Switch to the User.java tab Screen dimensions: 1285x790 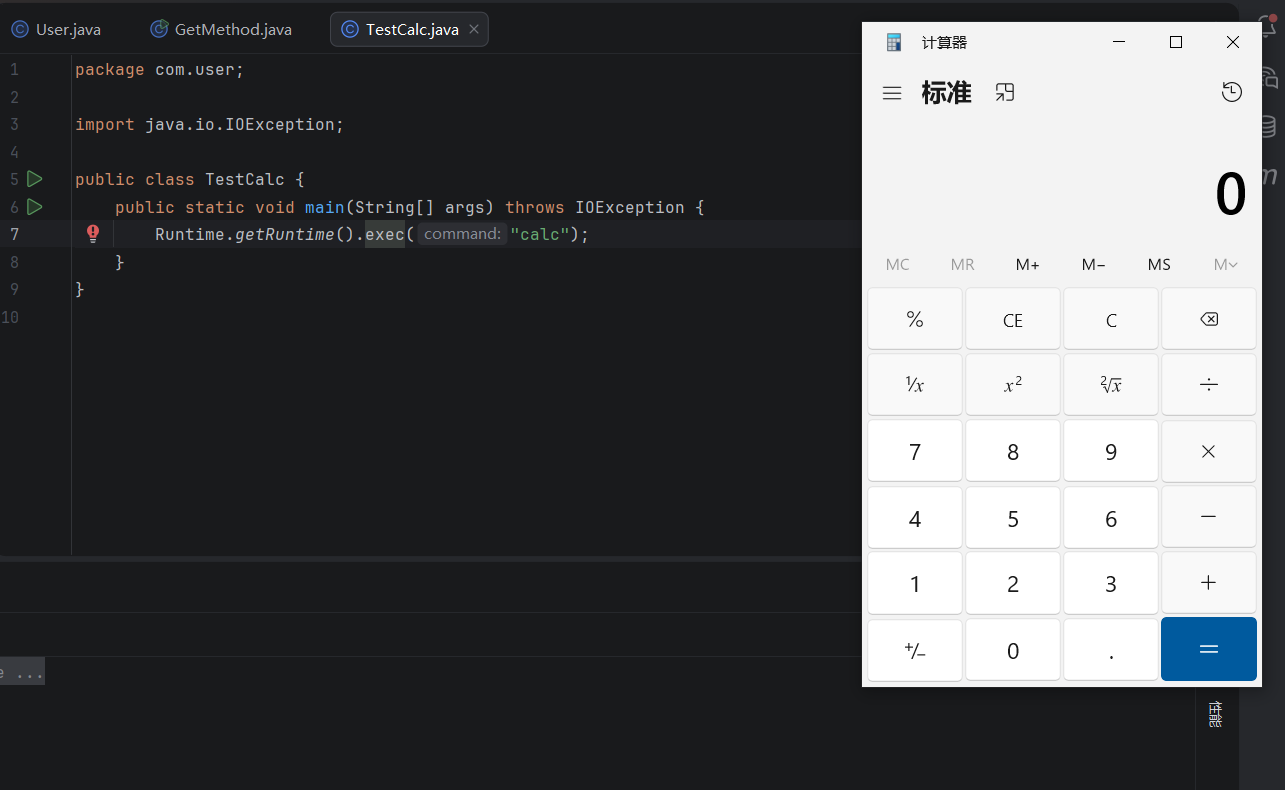pyautogui.click(x=57, y=30)
